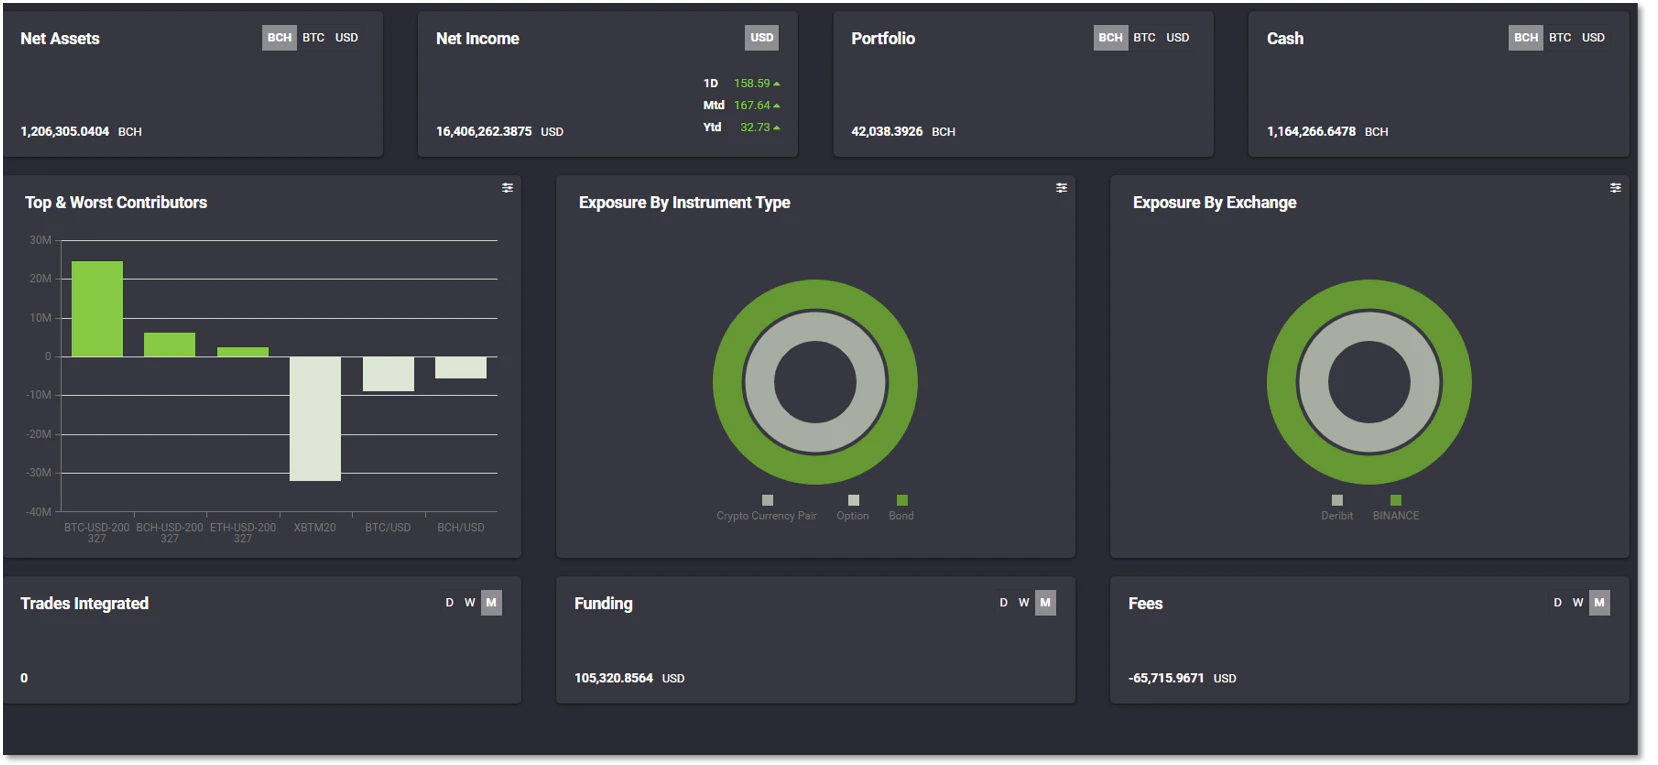Toggle Option legend swatch

click(853, 500)
